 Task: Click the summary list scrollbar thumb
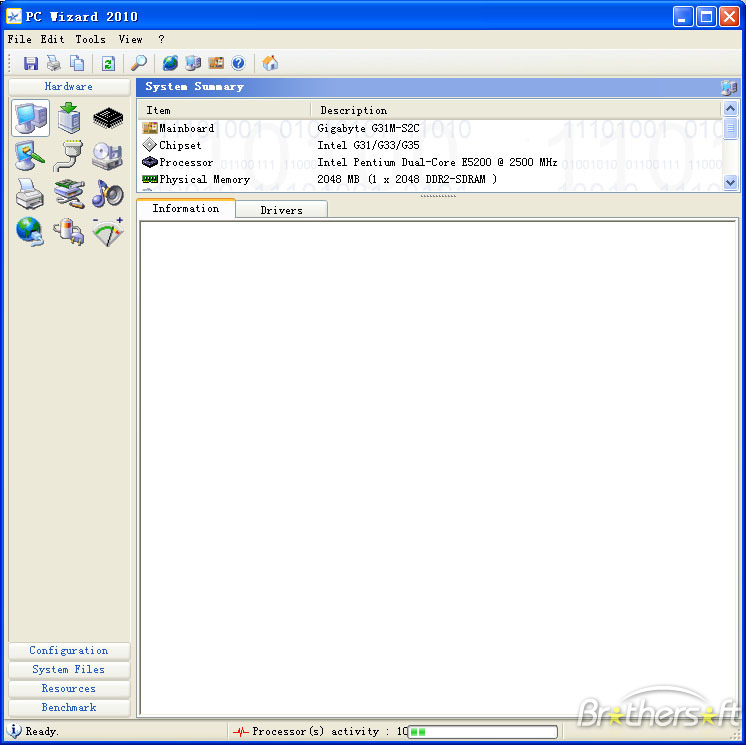[x=730, y=128]
